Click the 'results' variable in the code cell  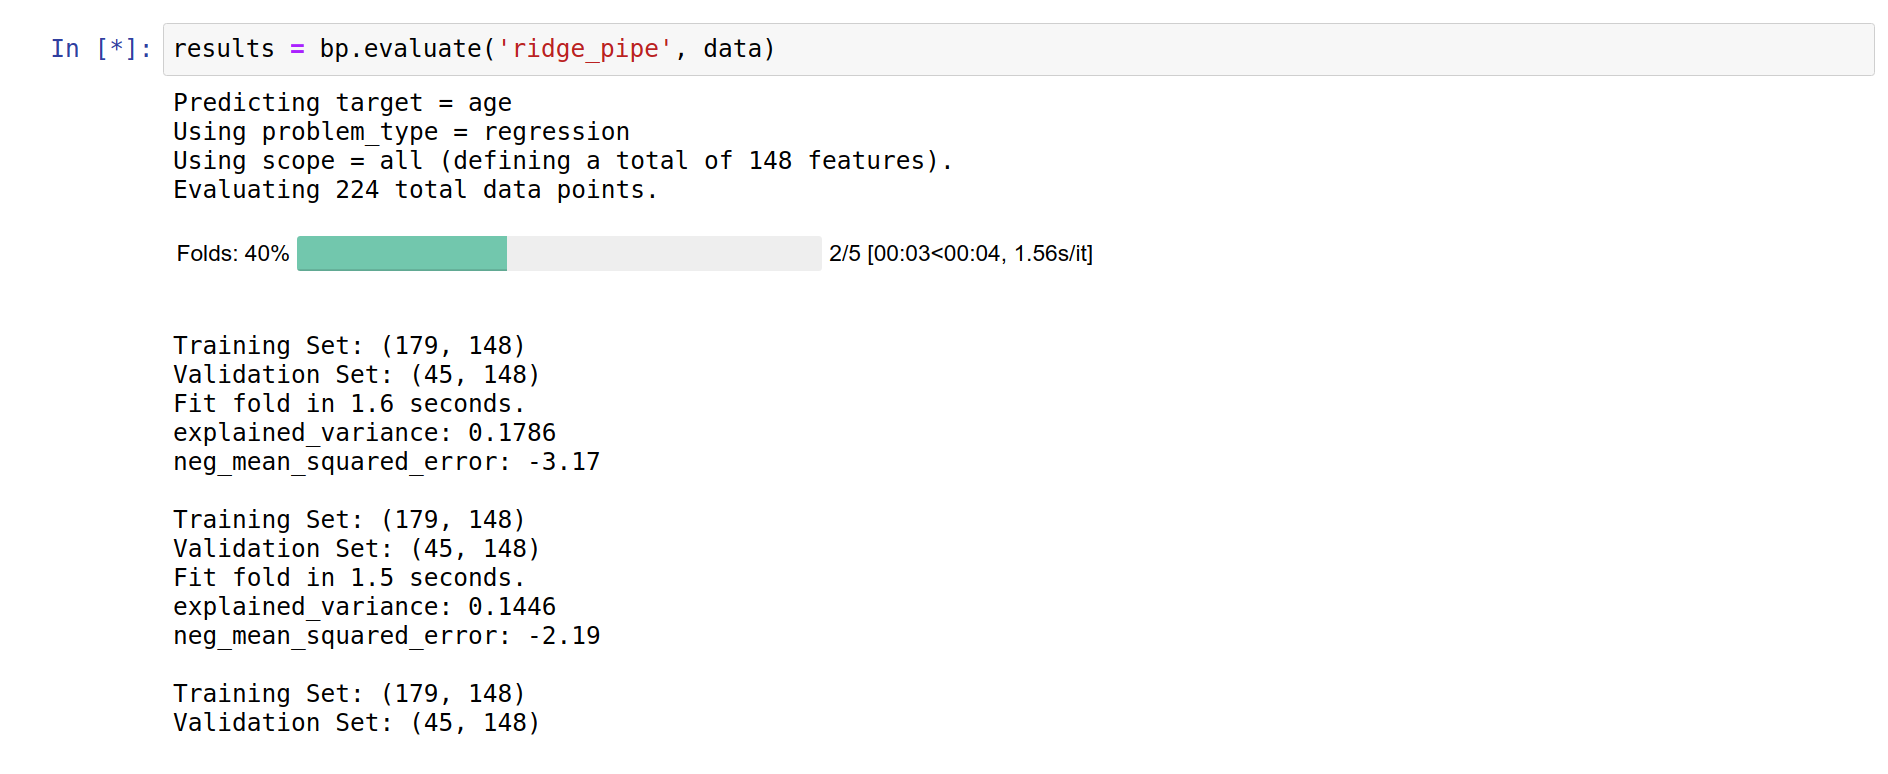coord(224,49)
